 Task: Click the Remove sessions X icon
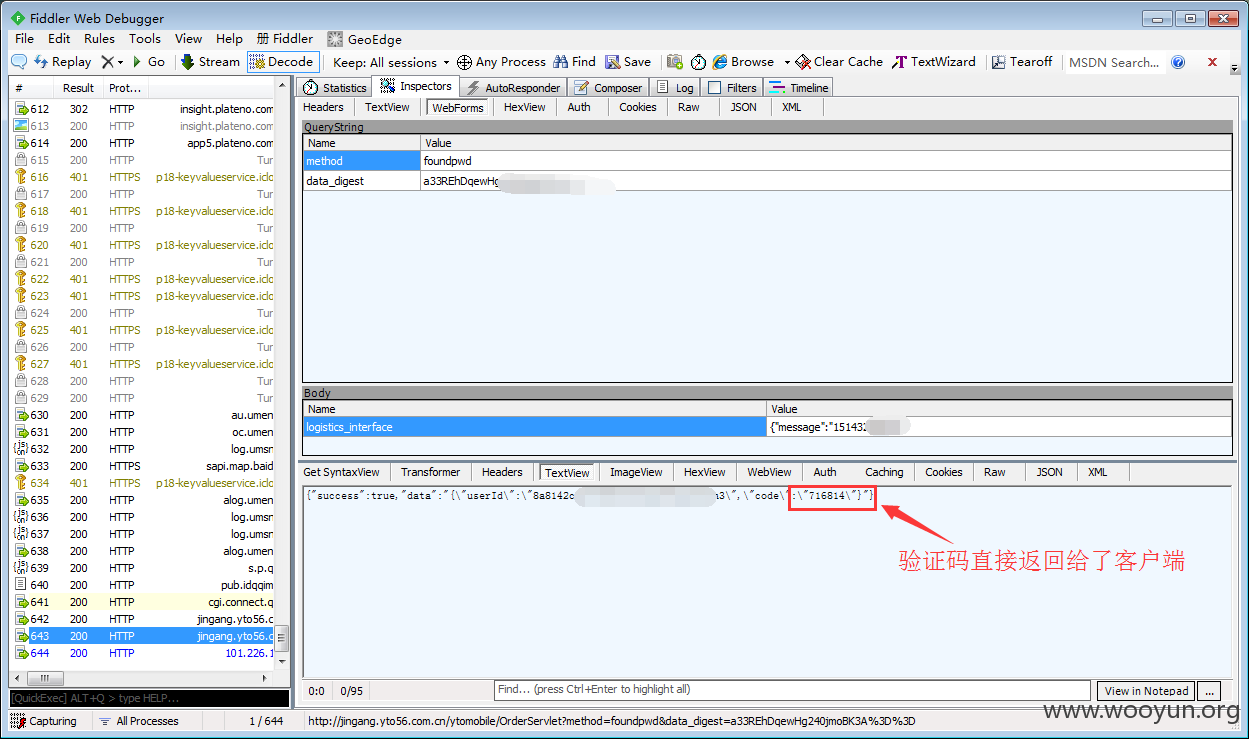point(107,62)
